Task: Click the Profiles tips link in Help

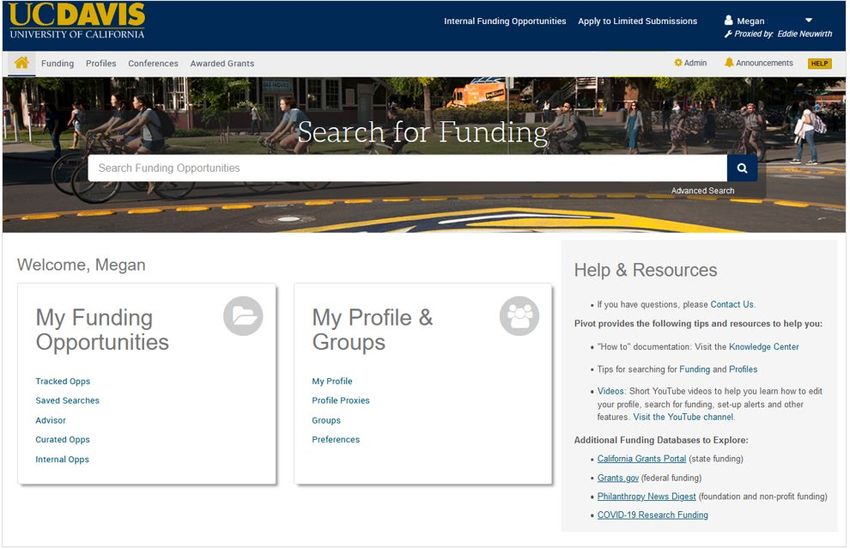Action: [744, 370]
